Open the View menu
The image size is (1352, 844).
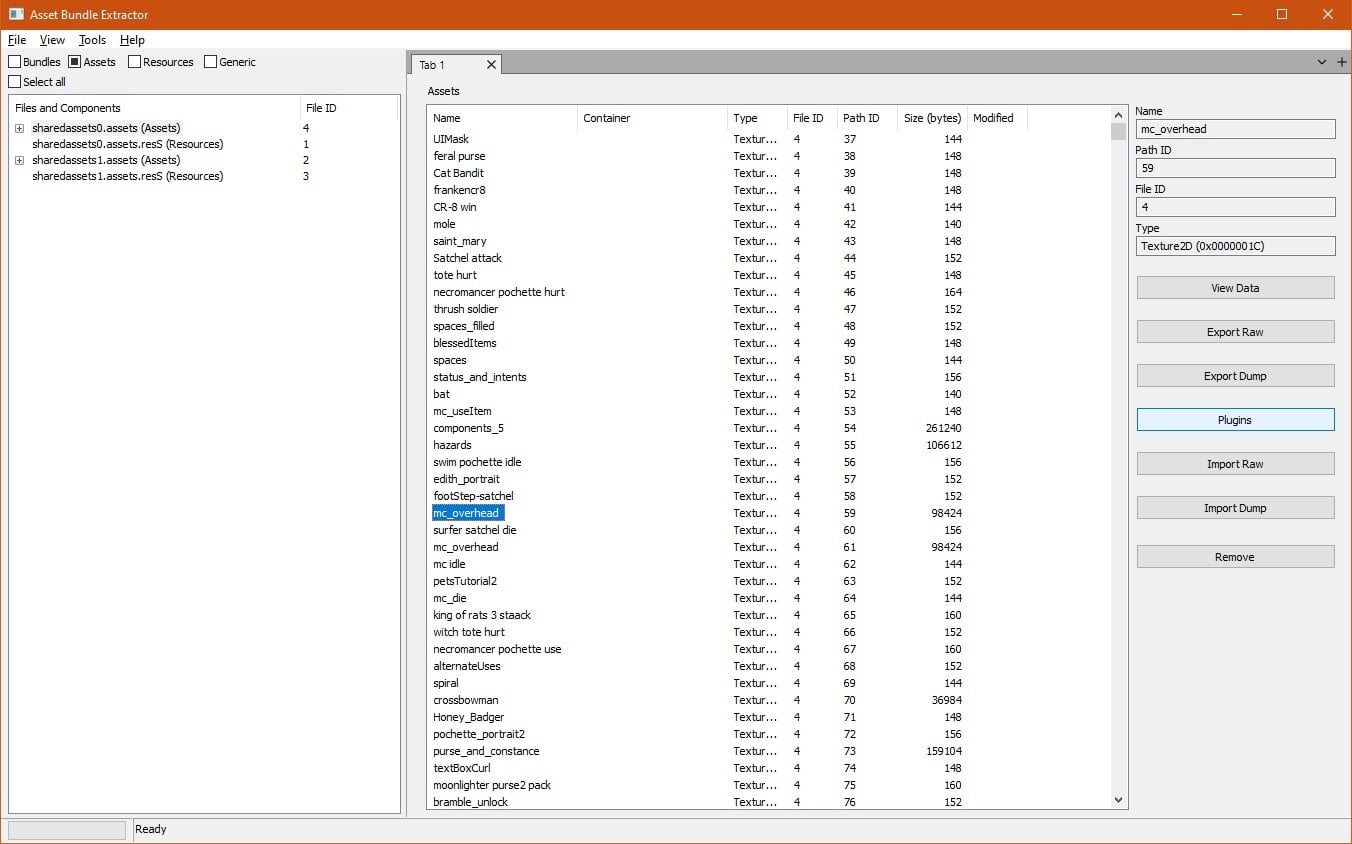coord(52,40)
